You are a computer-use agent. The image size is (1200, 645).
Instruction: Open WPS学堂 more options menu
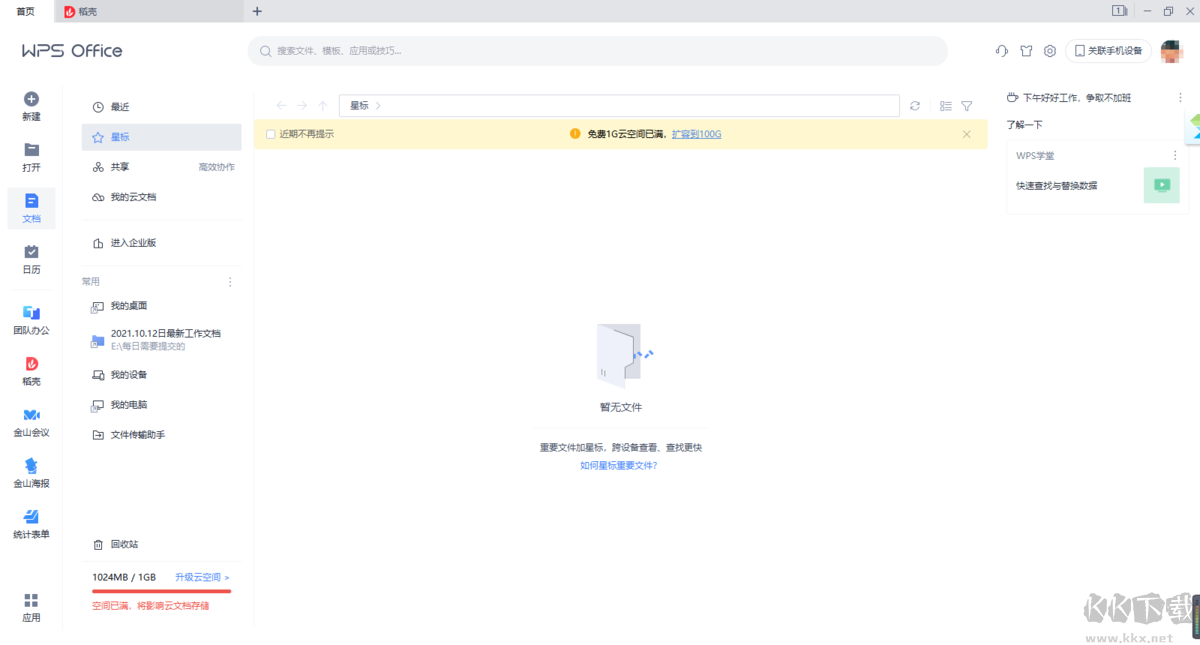1174,155
